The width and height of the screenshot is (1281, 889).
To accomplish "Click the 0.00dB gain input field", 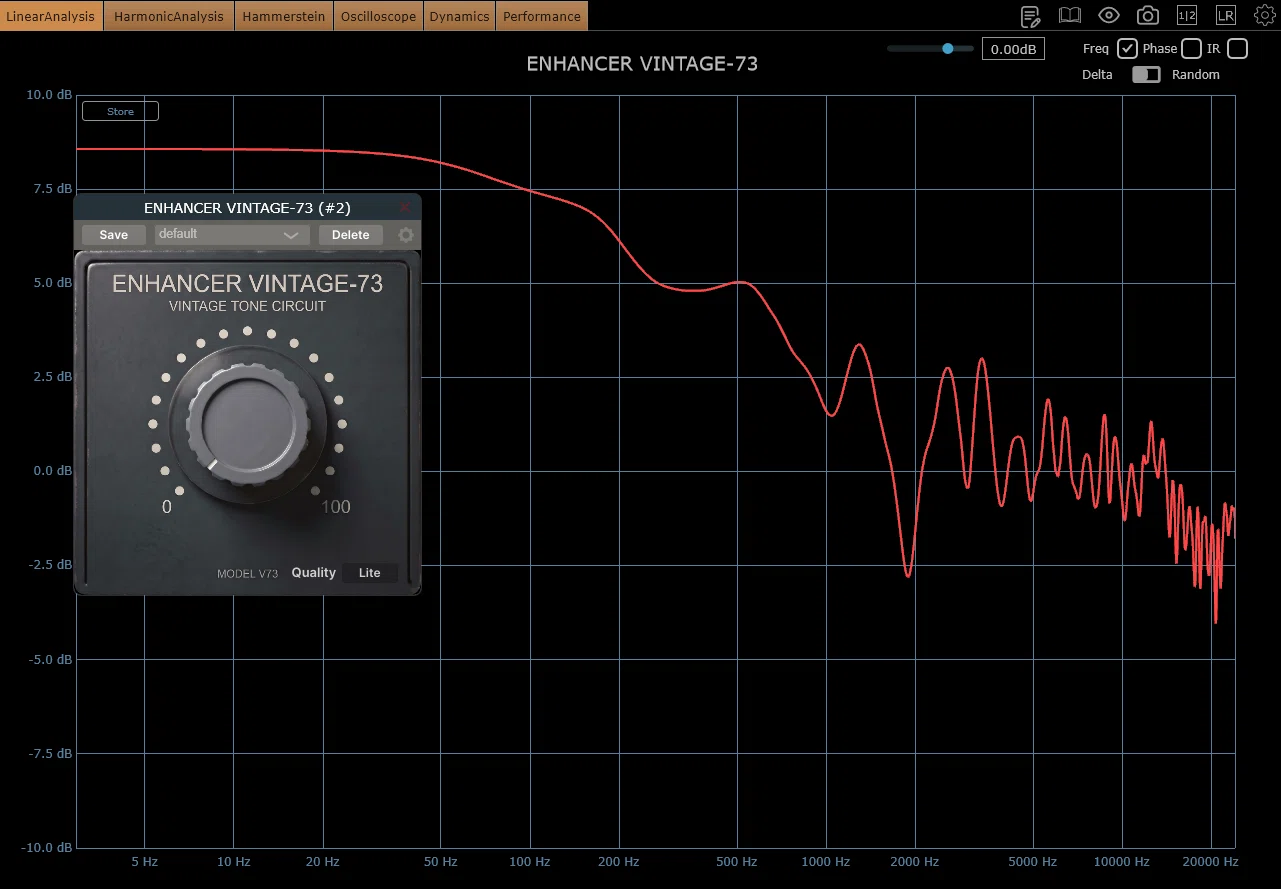I will pos(1013,49).
